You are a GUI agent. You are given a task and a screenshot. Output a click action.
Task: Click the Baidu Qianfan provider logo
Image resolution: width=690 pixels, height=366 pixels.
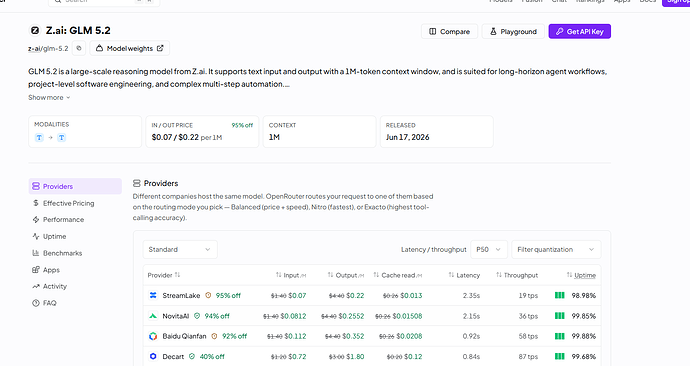[x=153, y=336]
